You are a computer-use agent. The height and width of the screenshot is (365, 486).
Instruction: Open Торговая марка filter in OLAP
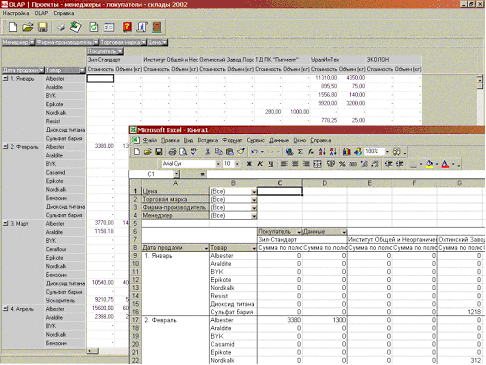tap(143, 42)
